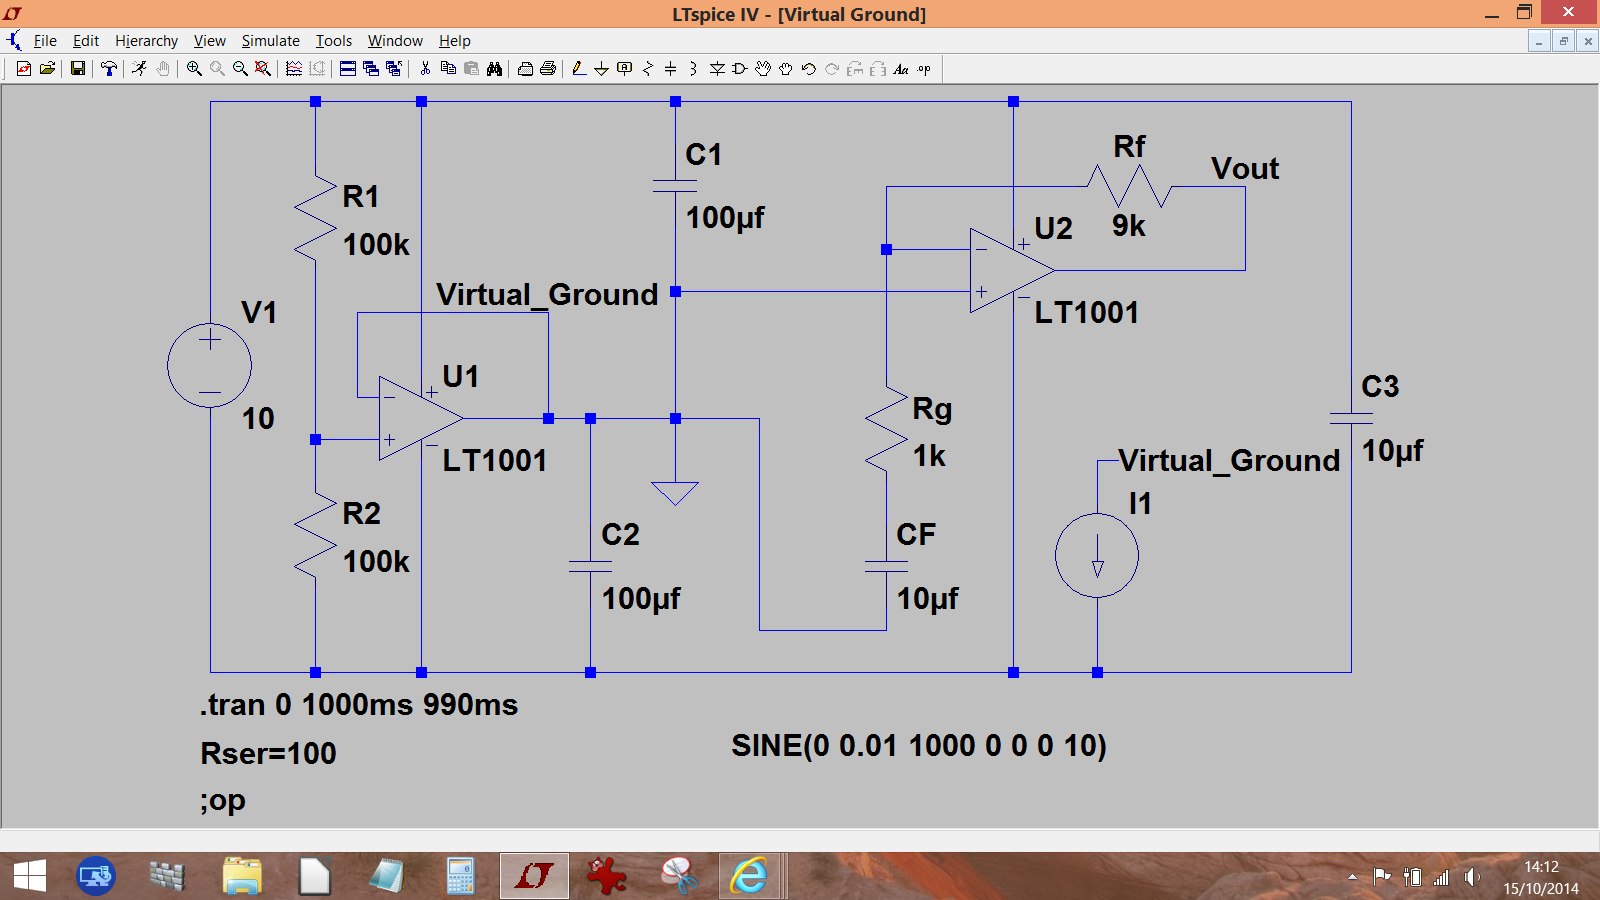Place an inductor component
Image resolution: width=1600 pixels, height=900 pixels.
[692, 69]
